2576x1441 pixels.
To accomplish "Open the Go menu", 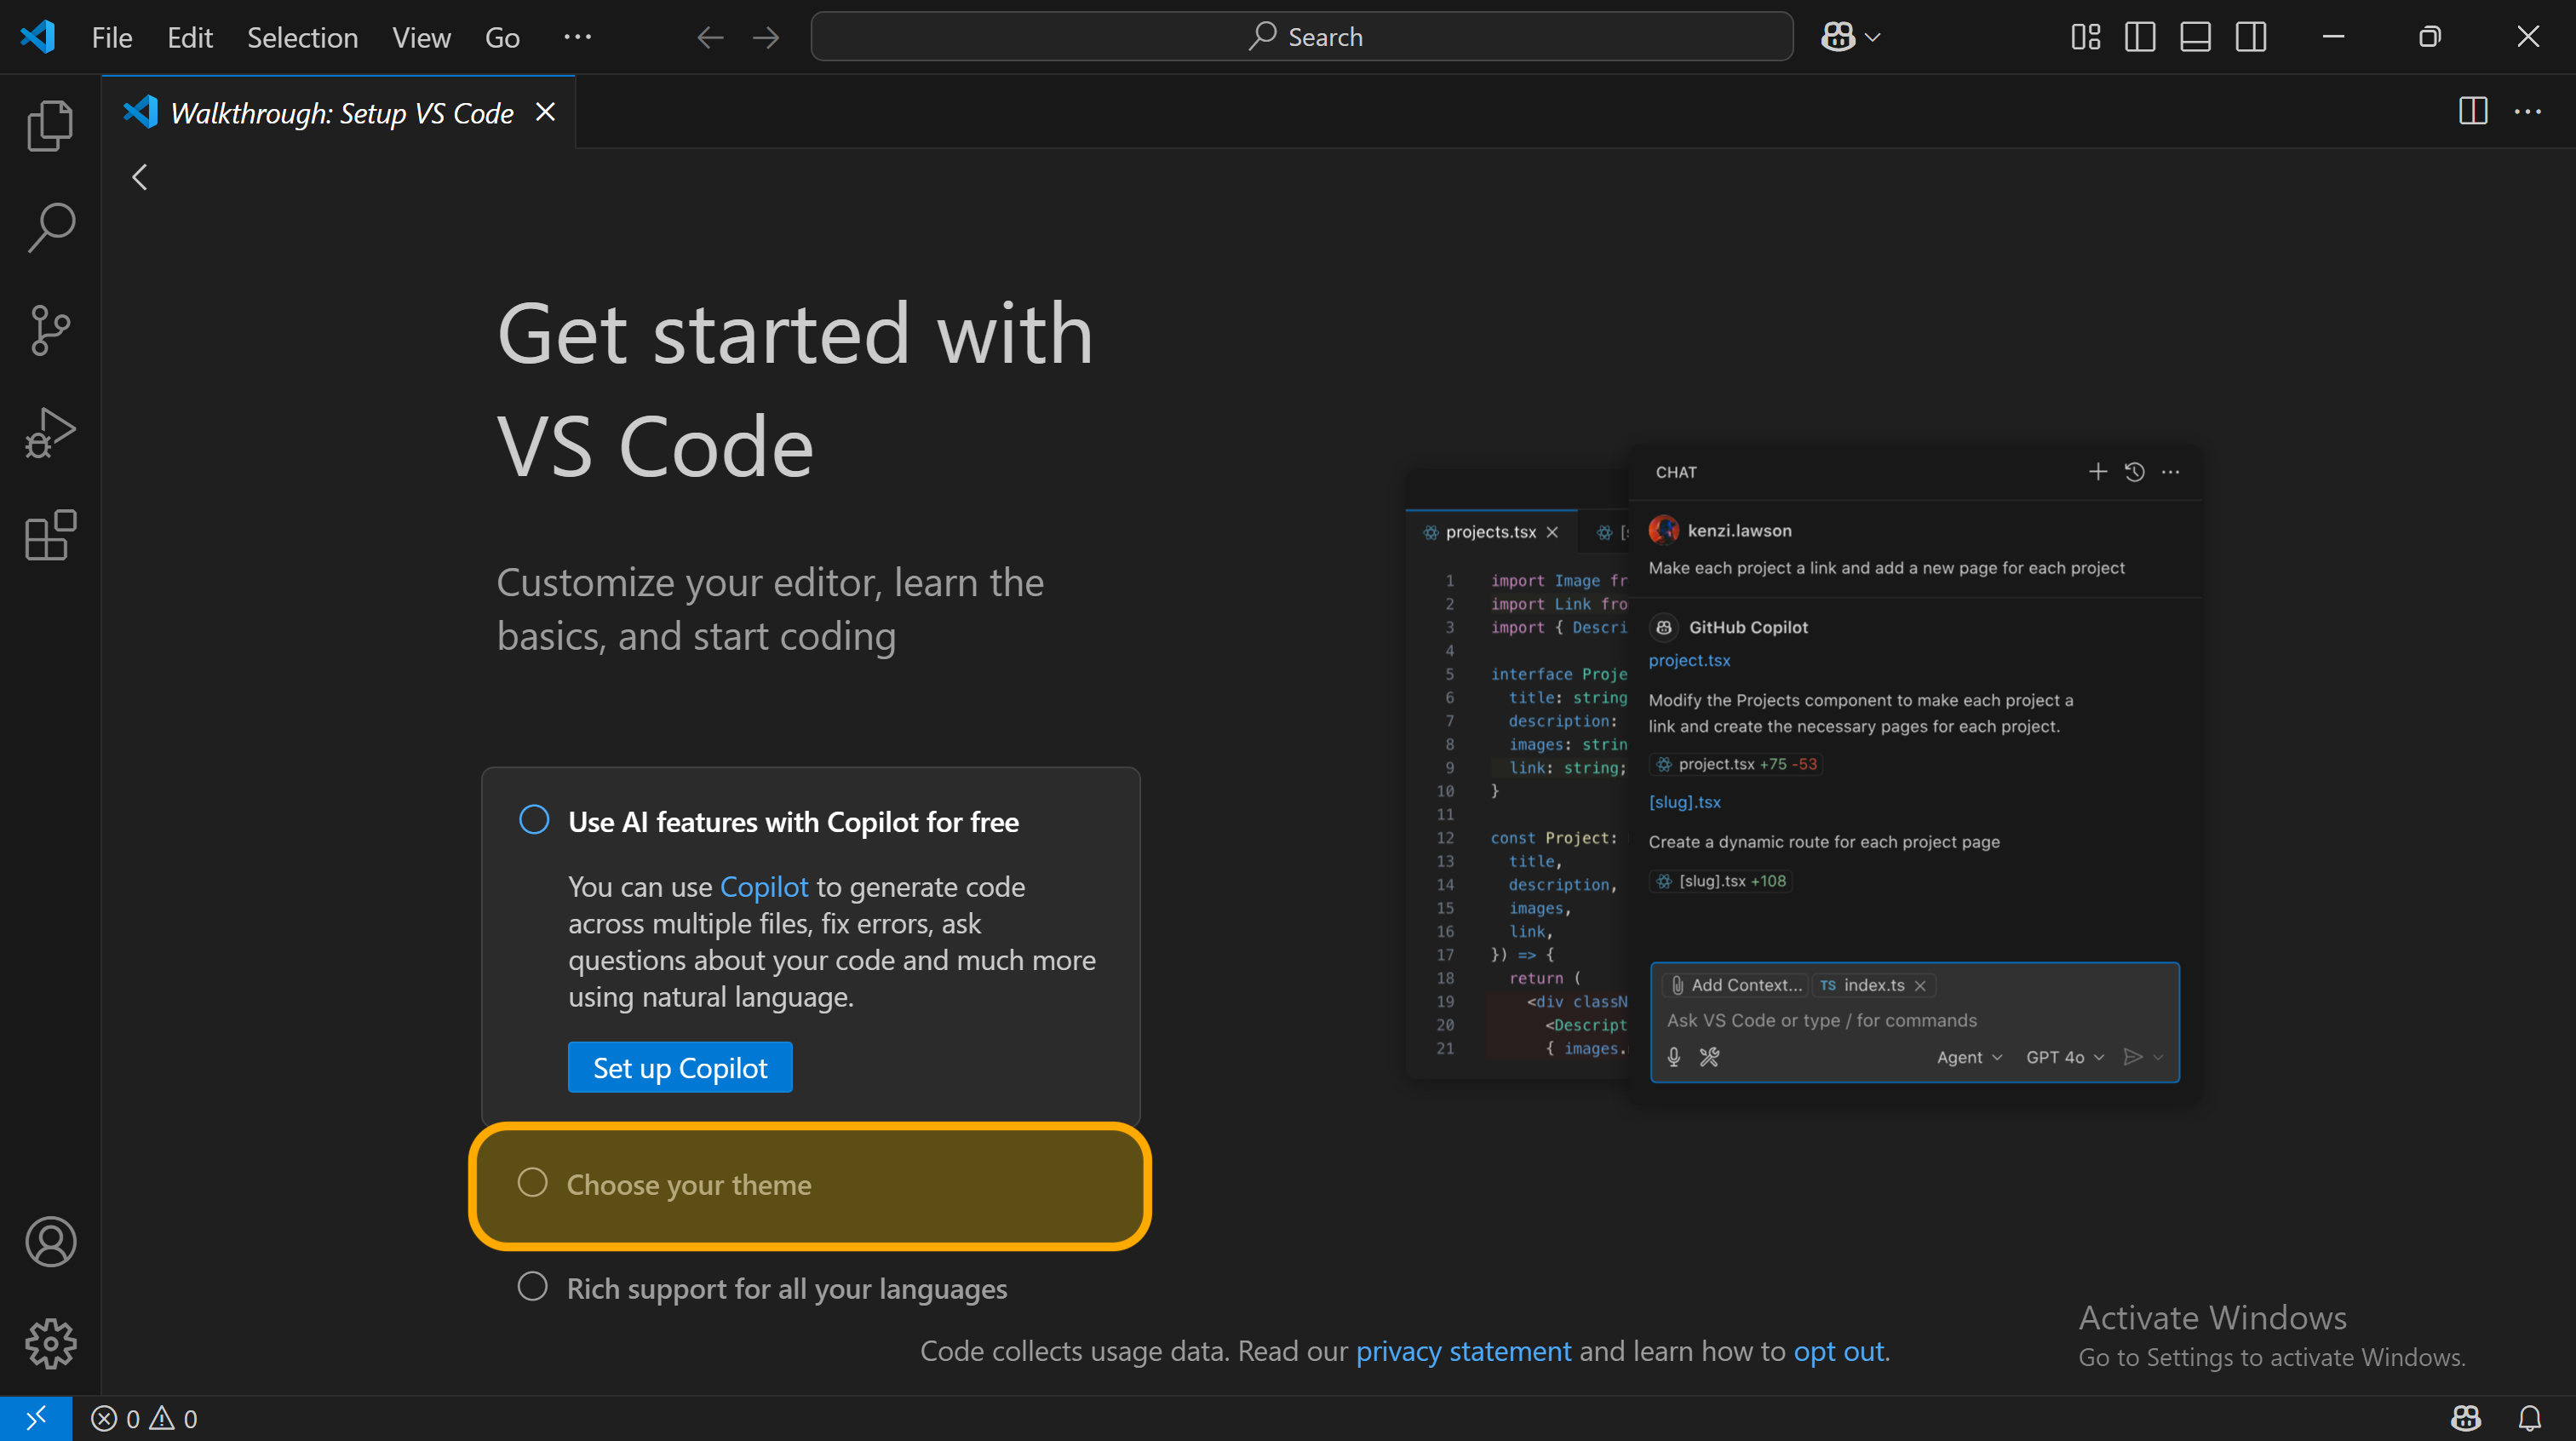I will 502,37.
